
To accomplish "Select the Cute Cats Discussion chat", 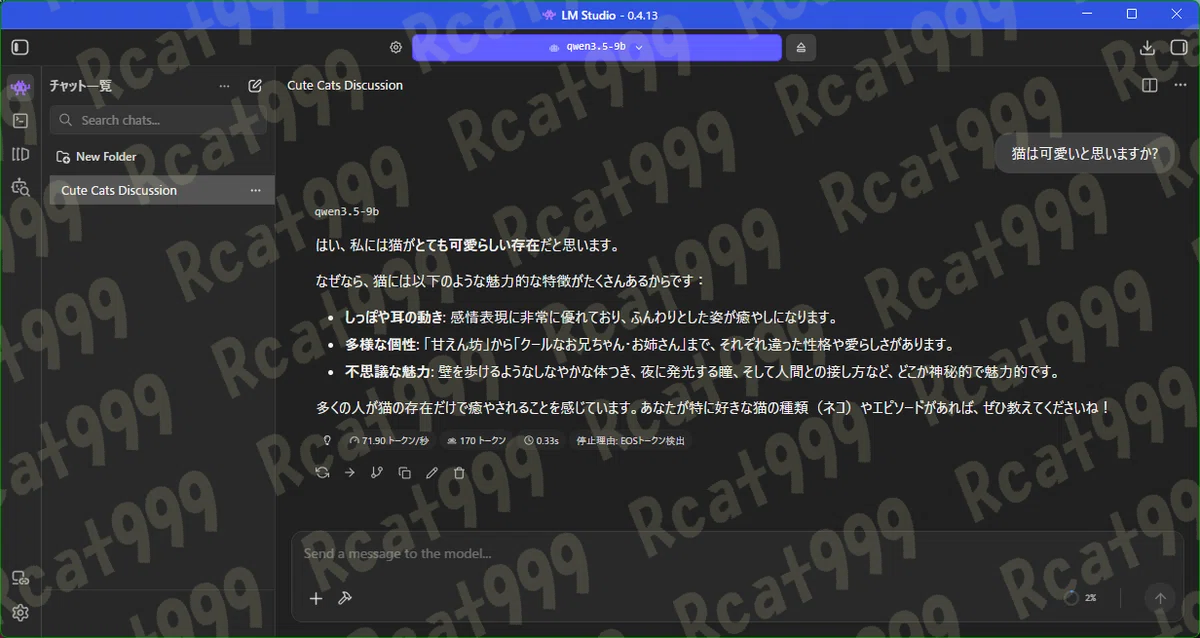I will coord(162,190).
